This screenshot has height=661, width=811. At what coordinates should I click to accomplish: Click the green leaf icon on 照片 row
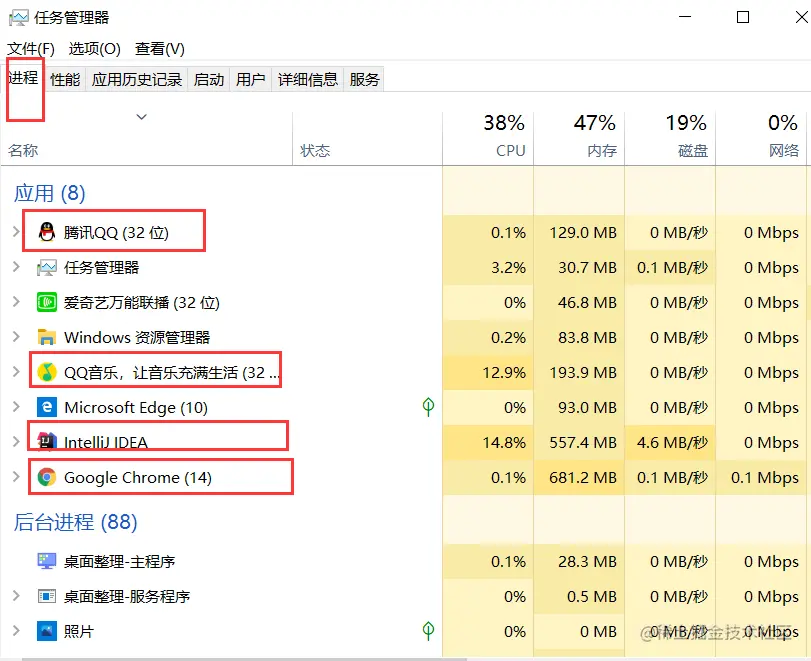428,630
